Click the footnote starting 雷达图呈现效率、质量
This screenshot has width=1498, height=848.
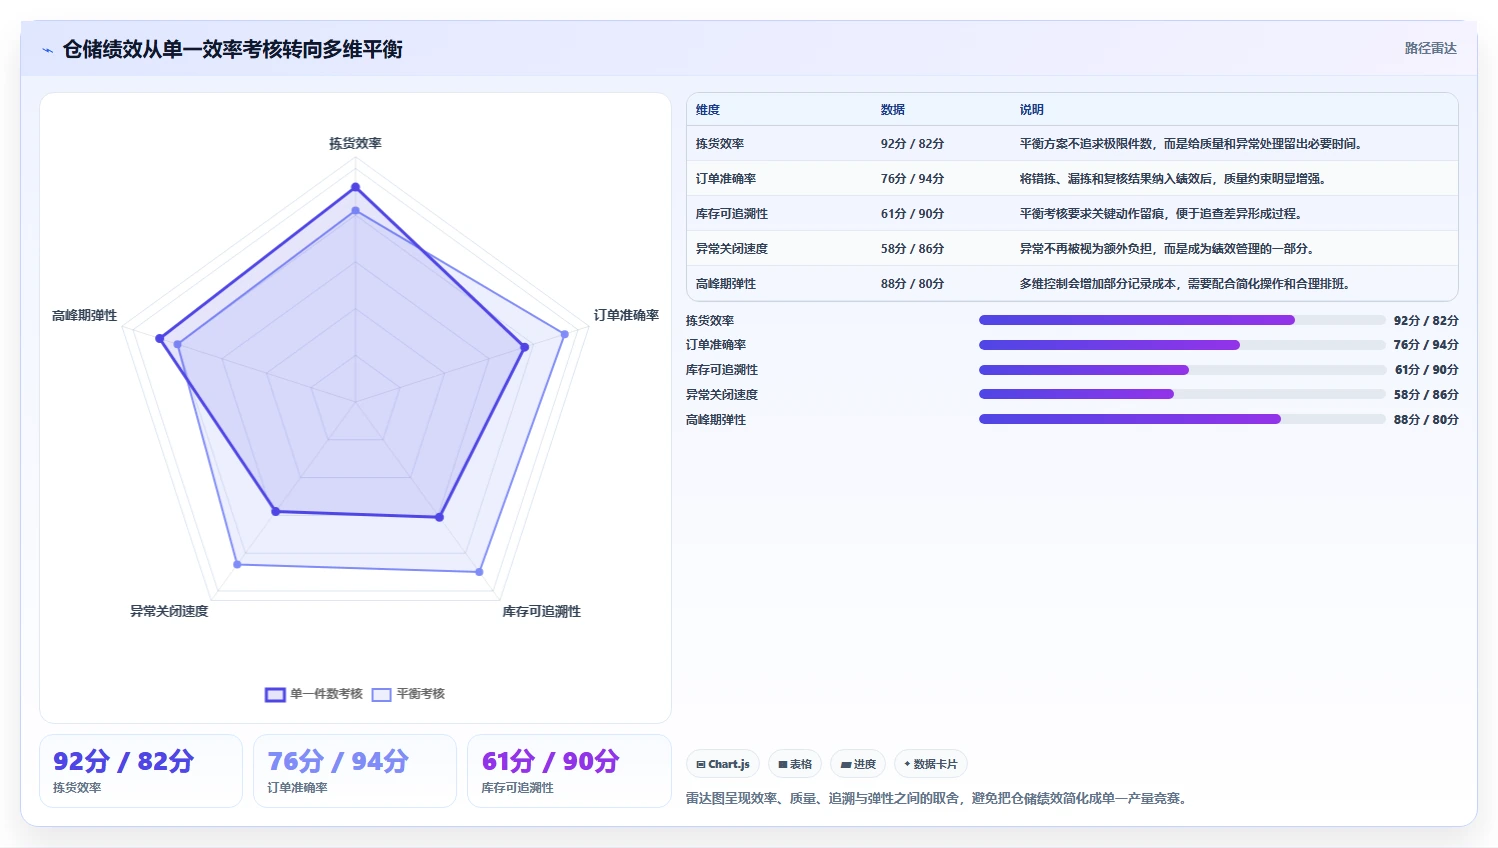click(936, 798)
